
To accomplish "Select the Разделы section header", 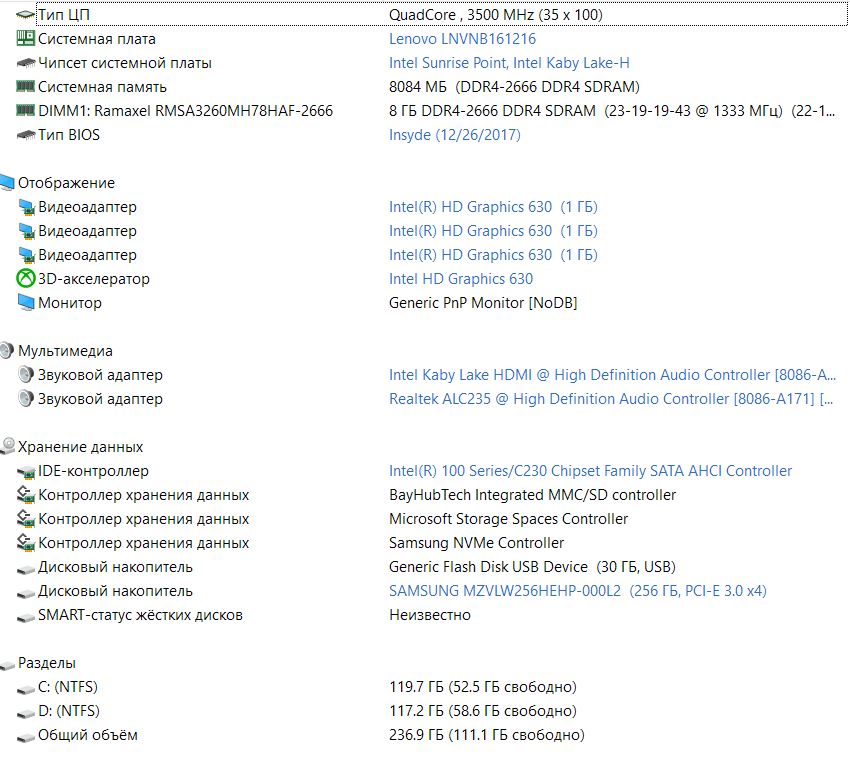I will coord(47,663).
